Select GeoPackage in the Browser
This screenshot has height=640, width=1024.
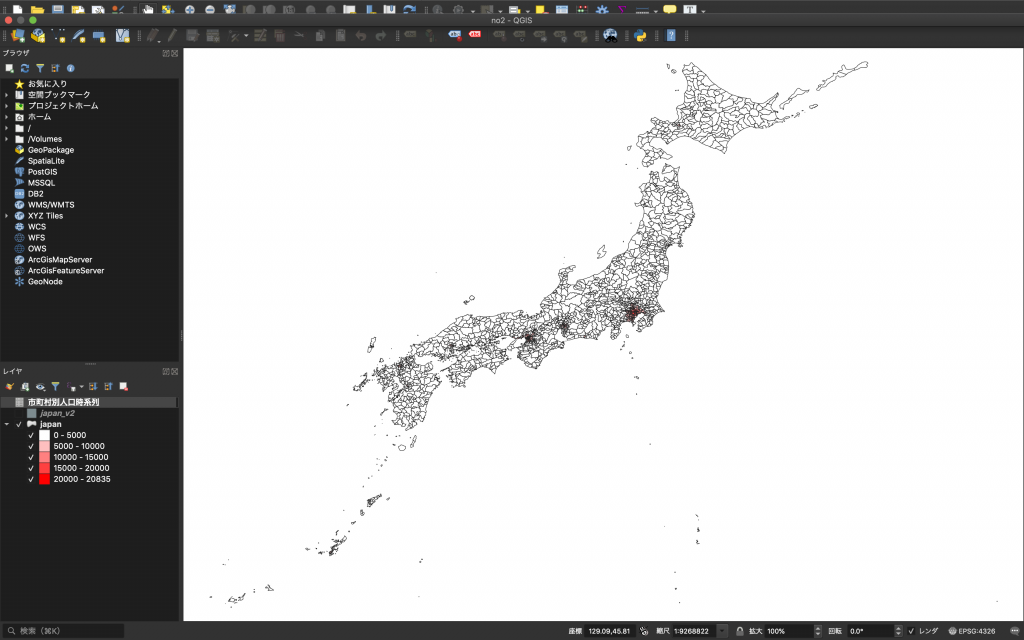[x=51, y=150]
